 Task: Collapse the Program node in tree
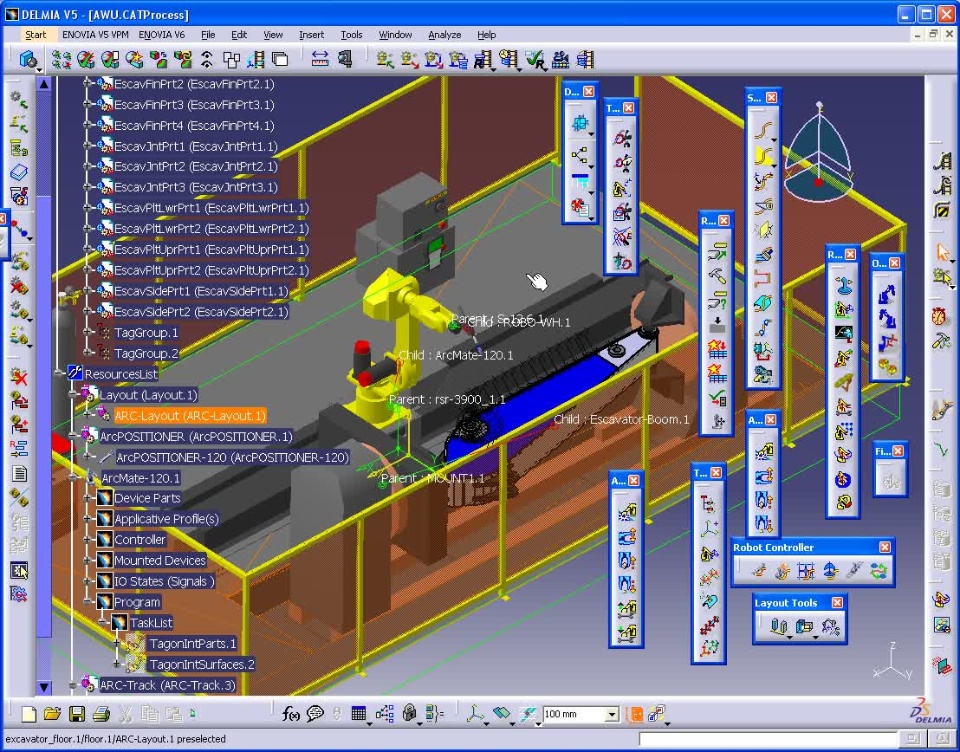click(x=88, y=602)
